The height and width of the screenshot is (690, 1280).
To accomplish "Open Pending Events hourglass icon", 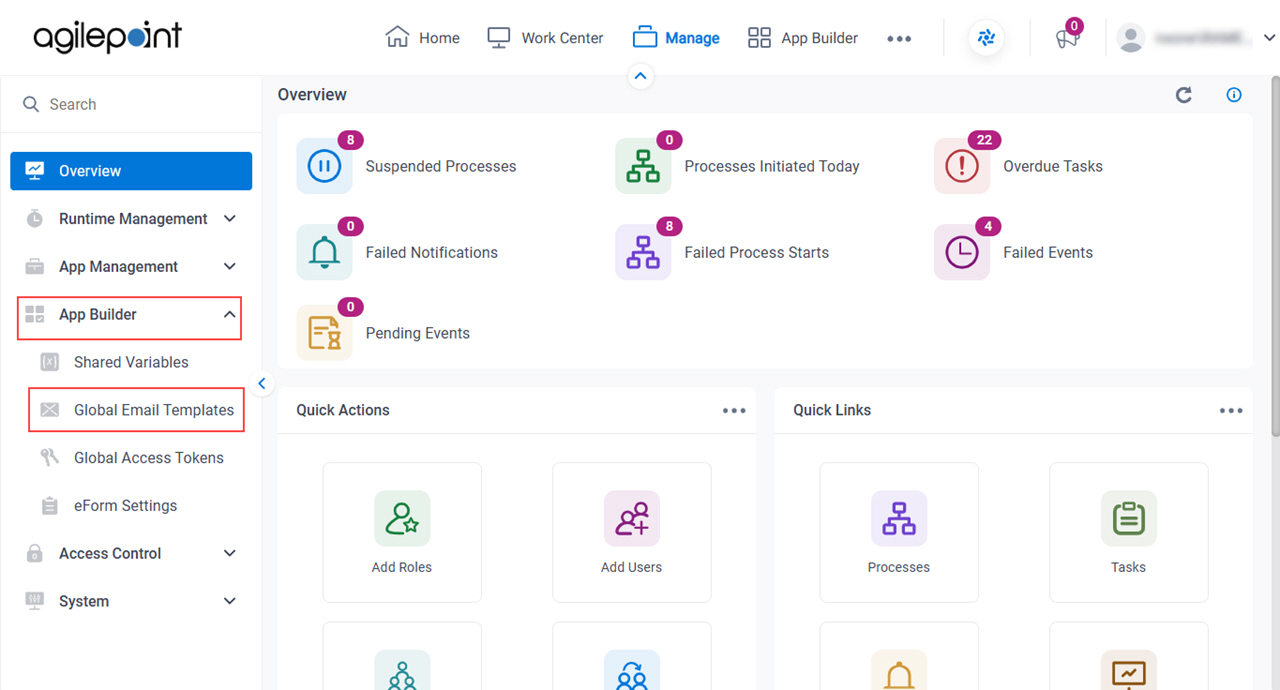I will [x=324, y=333].
